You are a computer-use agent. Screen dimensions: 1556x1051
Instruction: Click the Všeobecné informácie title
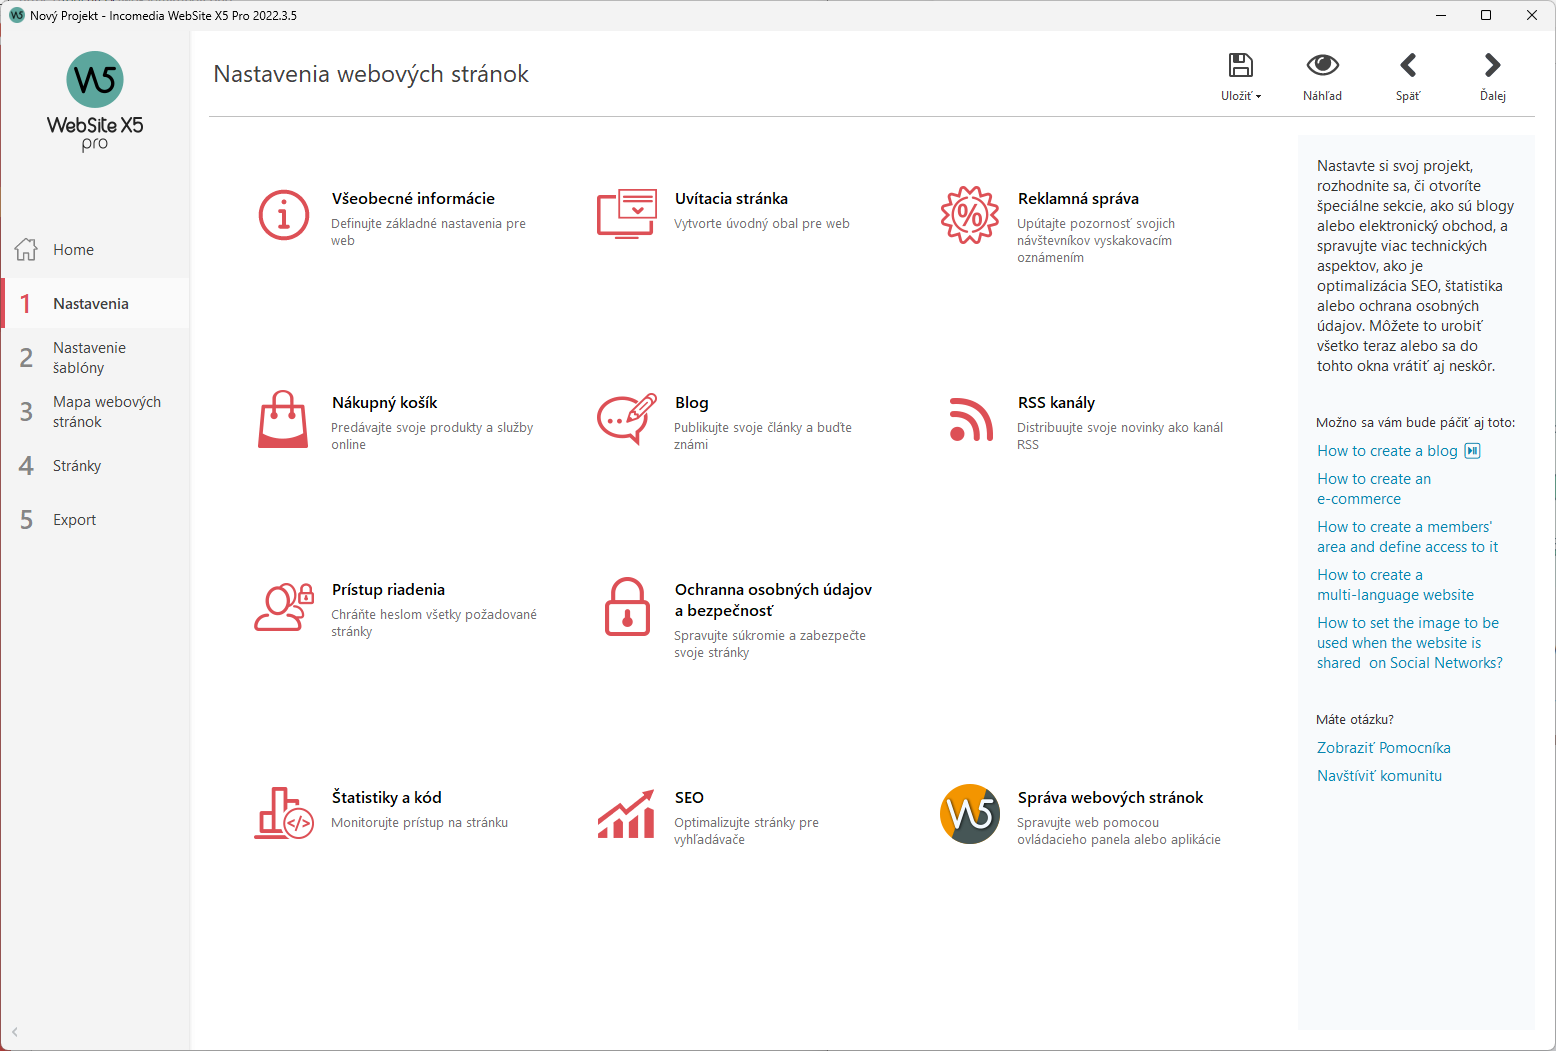413,199
